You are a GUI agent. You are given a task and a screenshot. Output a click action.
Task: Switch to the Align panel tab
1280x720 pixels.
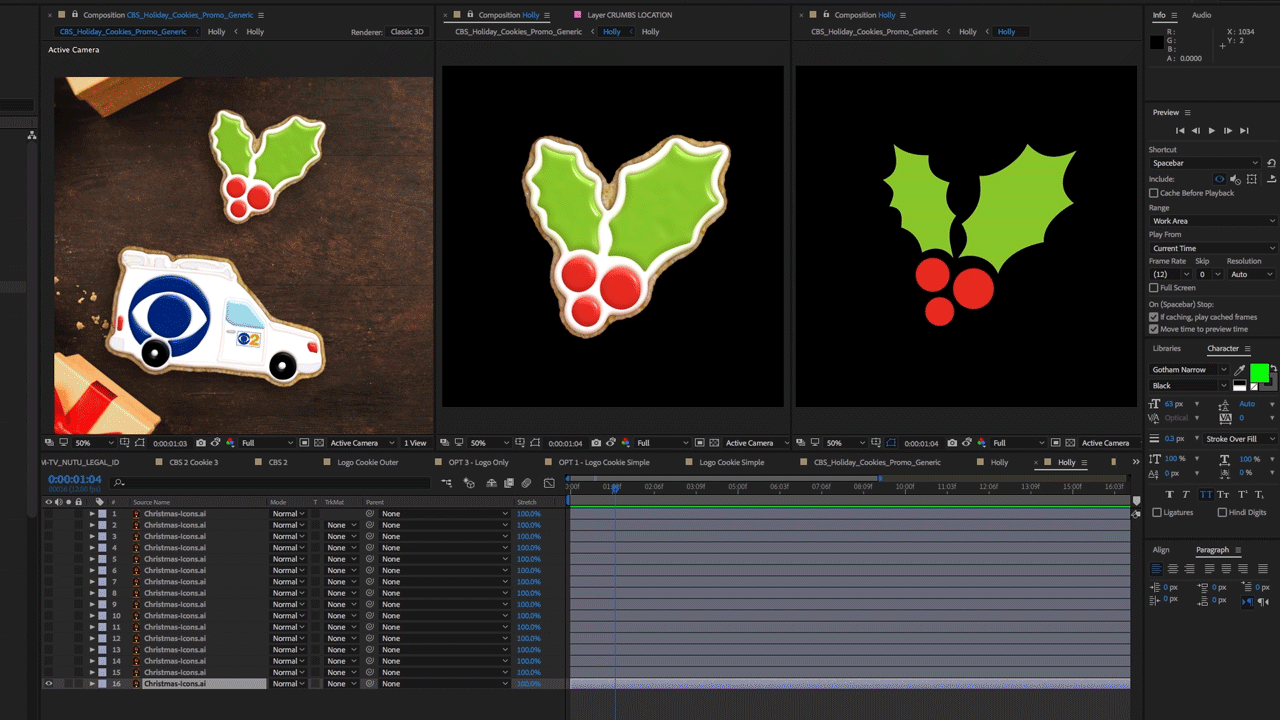tap(1160, 550)
